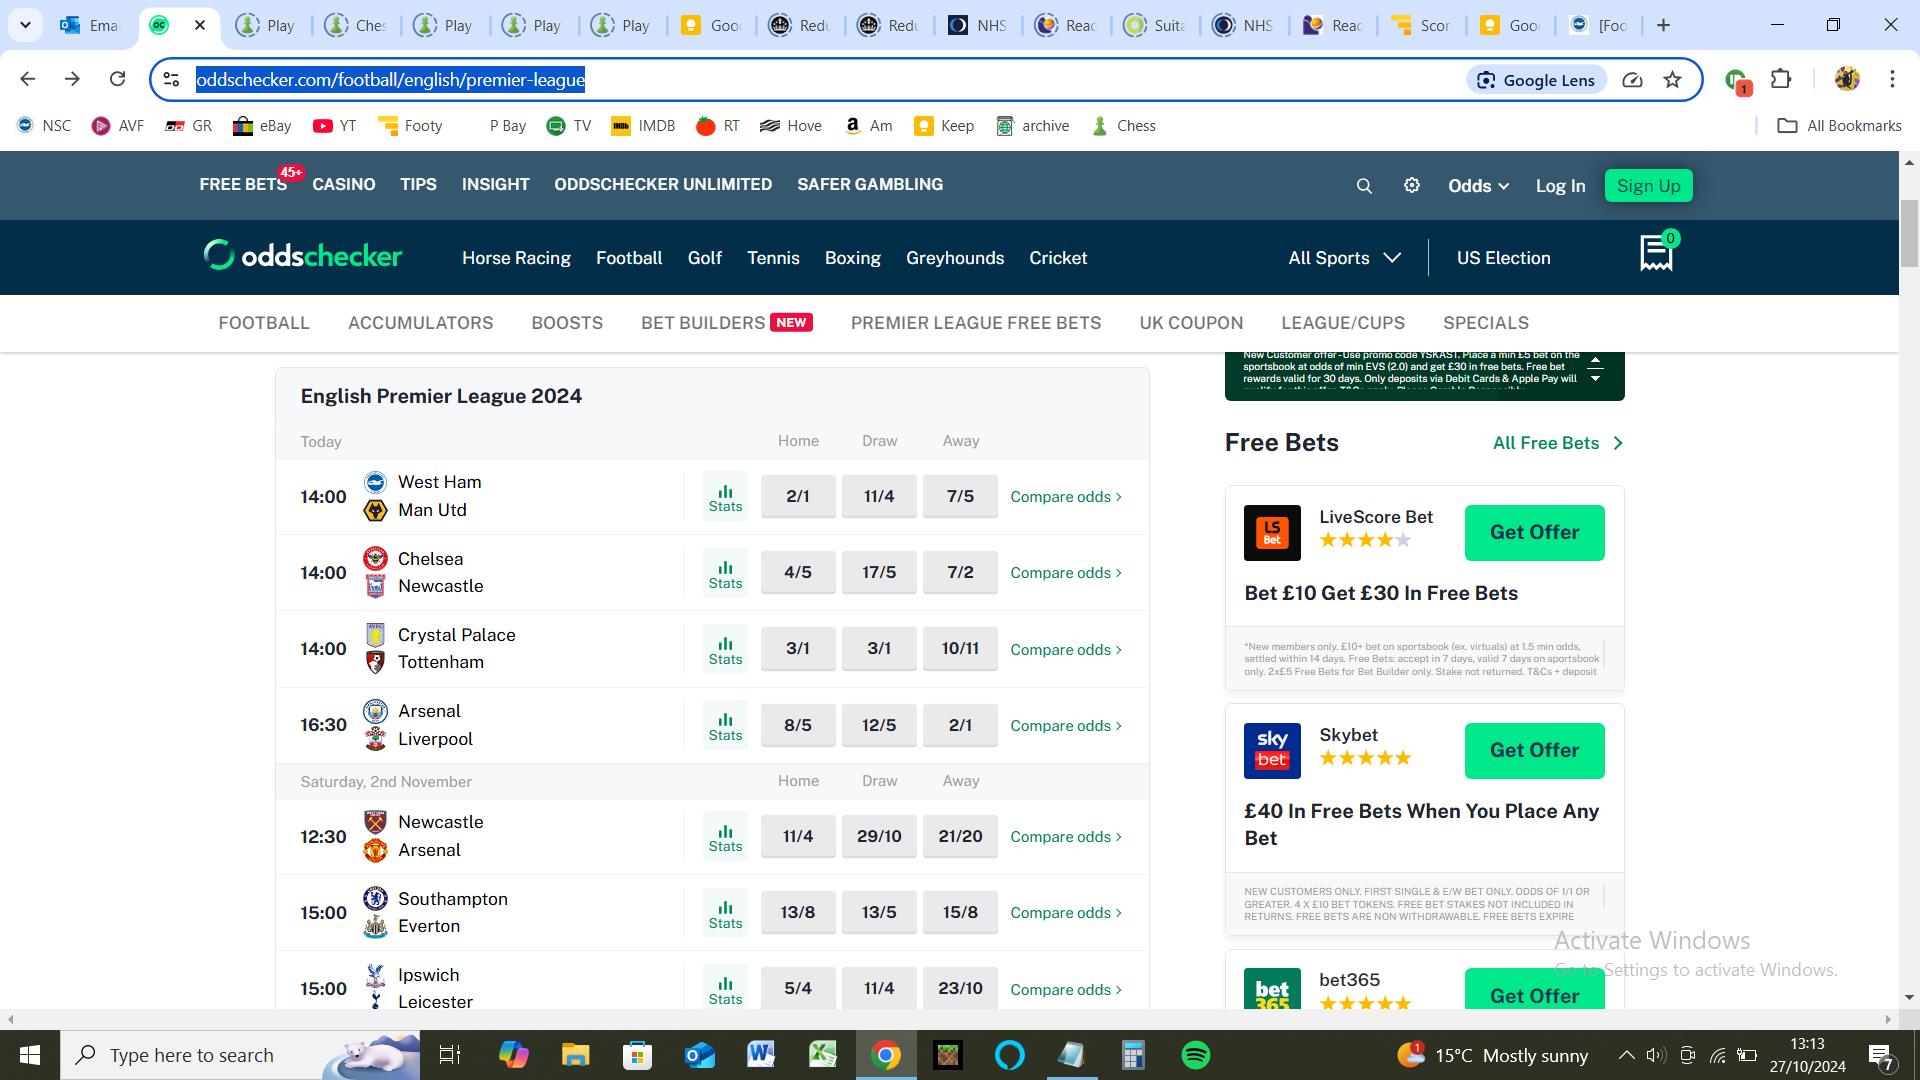
Task: Open Chrome profile avatar
Action: (x=1847, y=79)
